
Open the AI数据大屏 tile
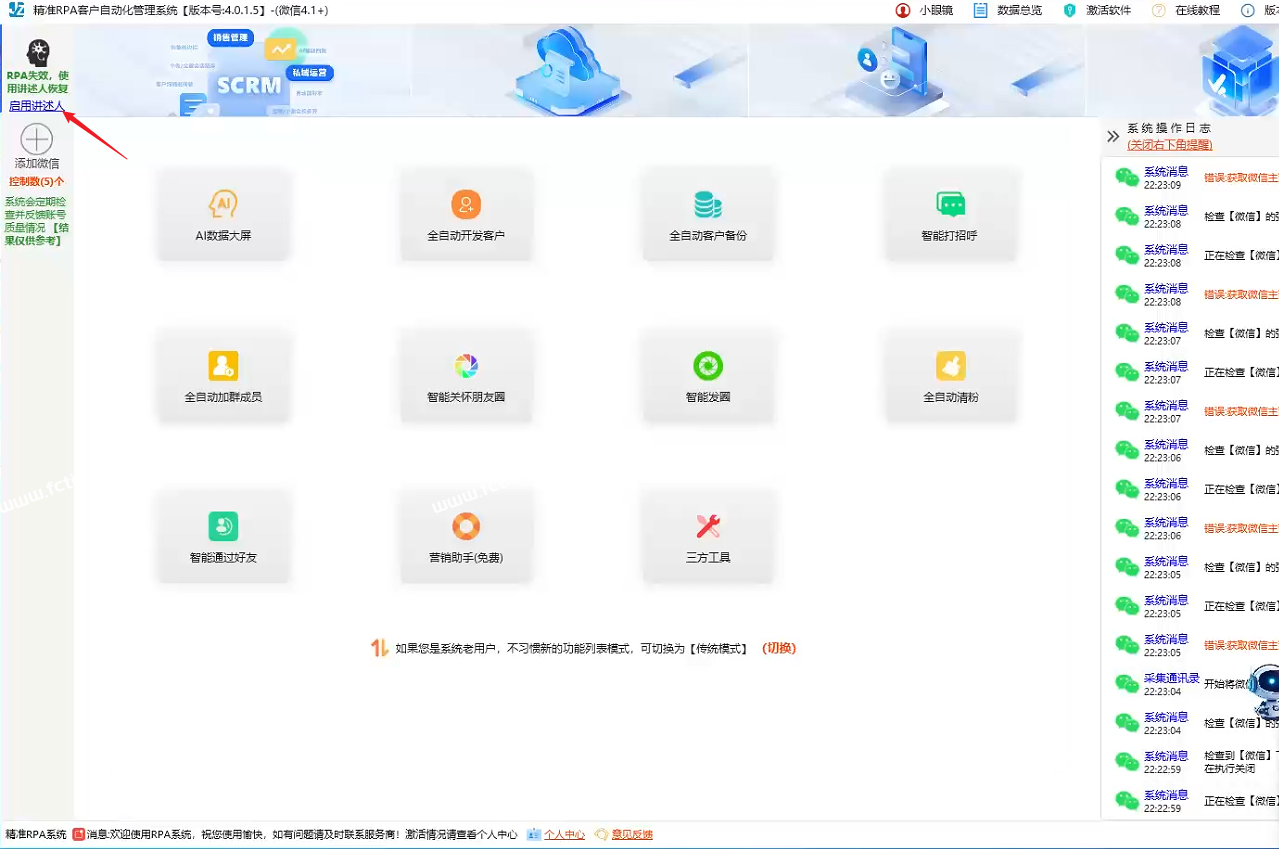pyautogui.click(x=224, y=215)
